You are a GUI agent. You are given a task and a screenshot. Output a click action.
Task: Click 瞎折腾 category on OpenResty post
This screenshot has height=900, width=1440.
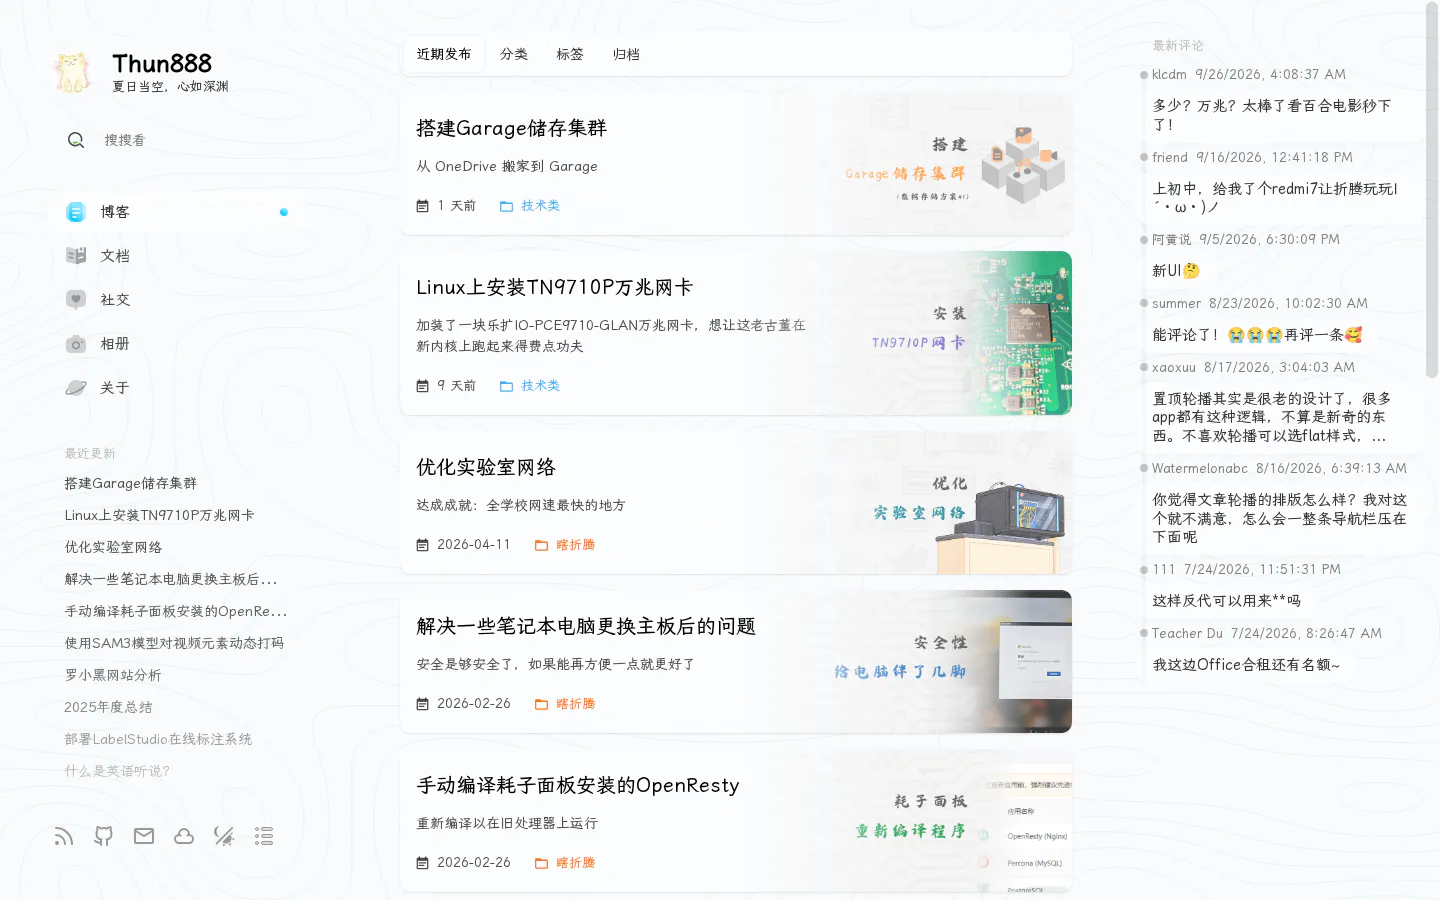coord(575,863)
